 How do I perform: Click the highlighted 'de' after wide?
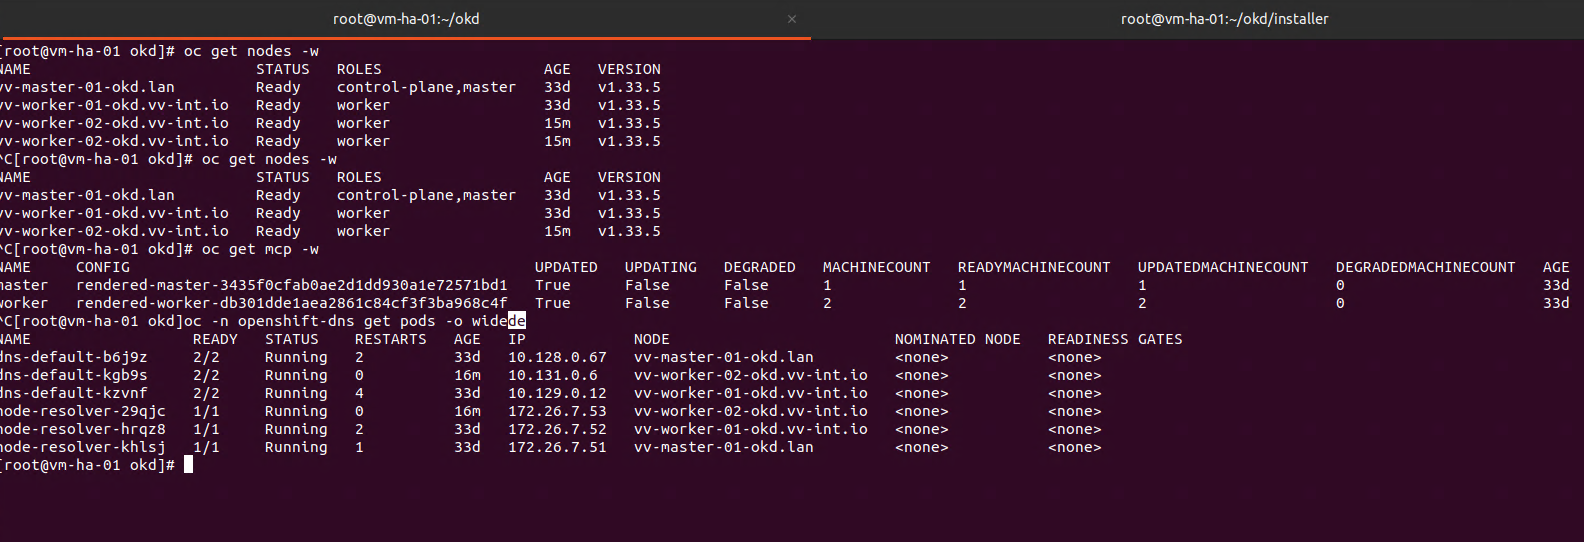(517, 321)
